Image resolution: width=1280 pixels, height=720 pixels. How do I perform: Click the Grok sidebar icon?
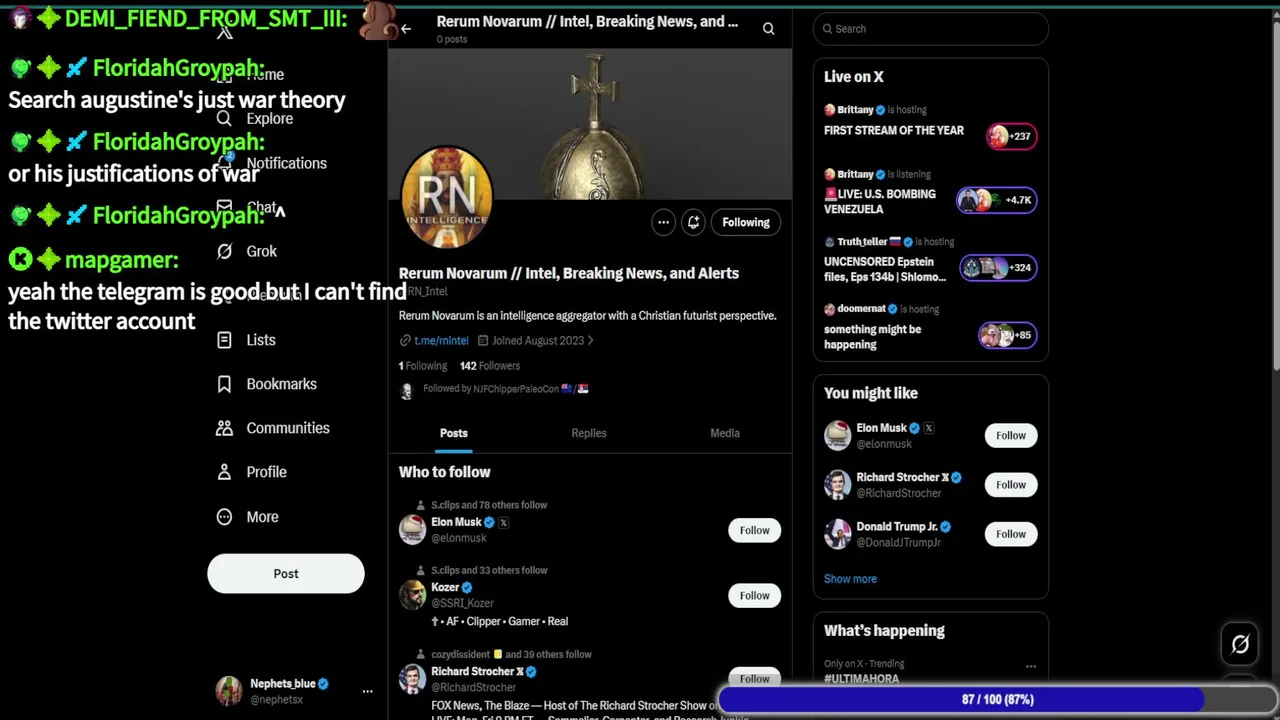click(x=224, y=251)
